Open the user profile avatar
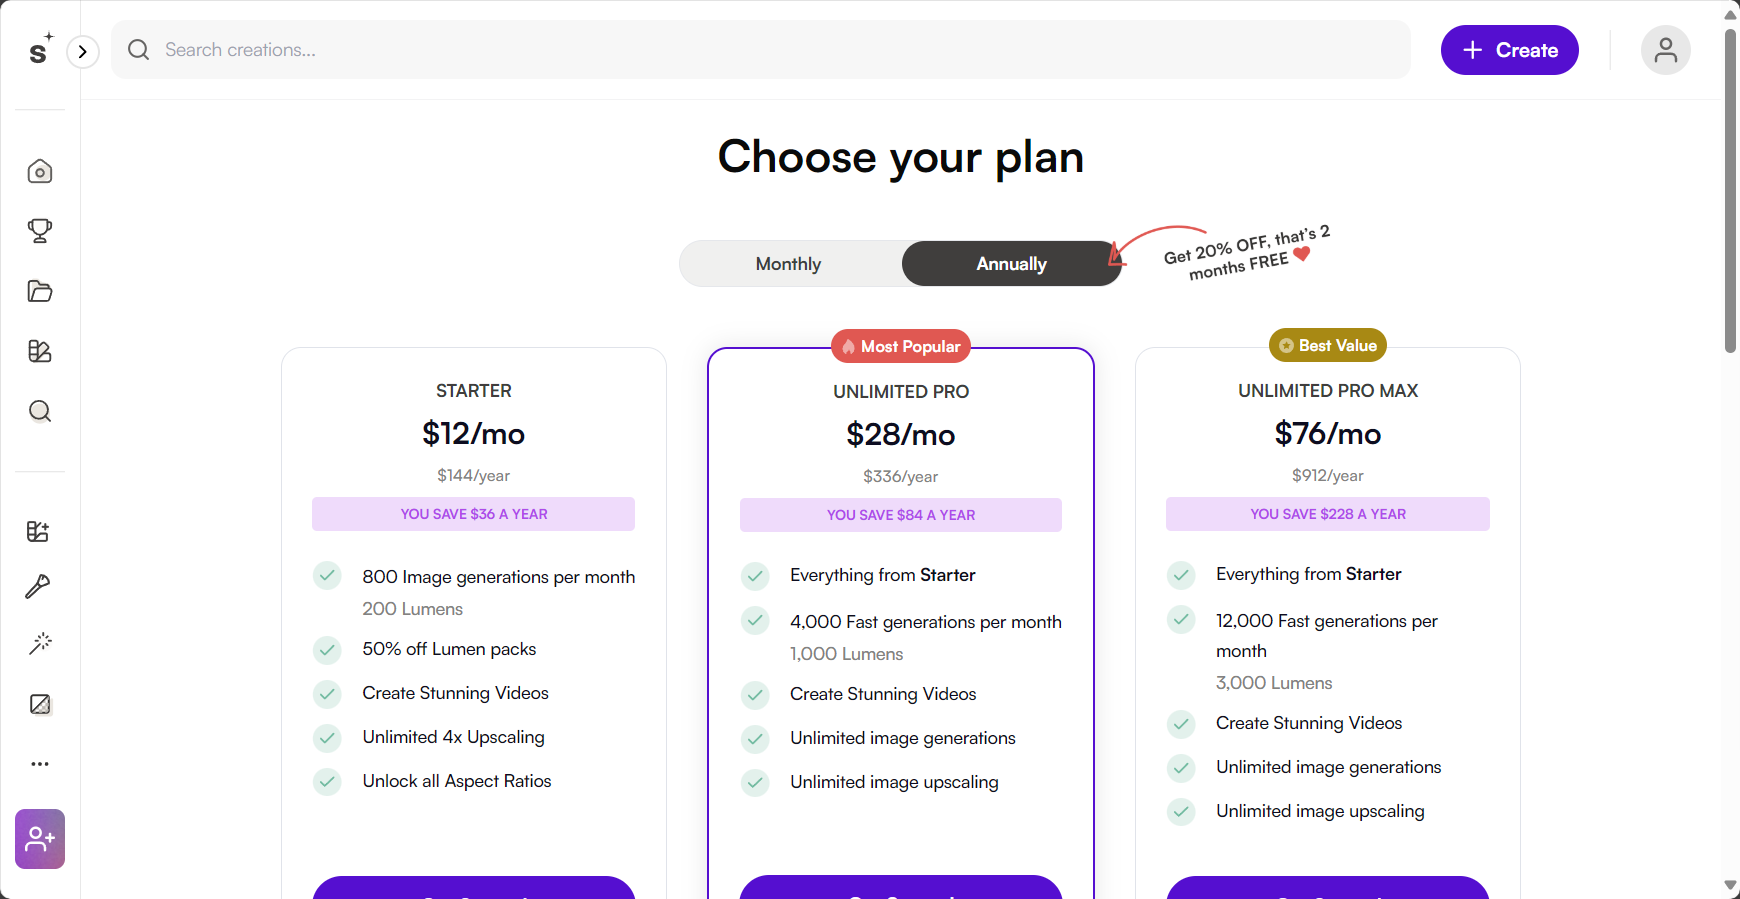 click(x=1666, y=50)
